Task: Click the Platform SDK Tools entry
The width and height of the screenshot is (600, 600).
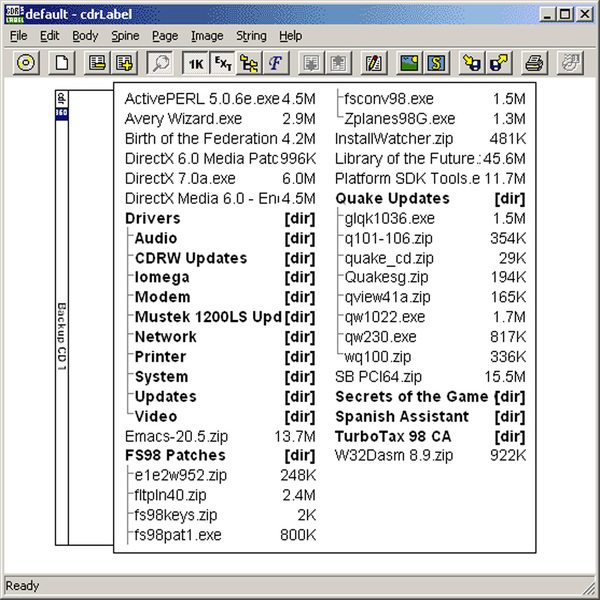Action: [430, 179]
